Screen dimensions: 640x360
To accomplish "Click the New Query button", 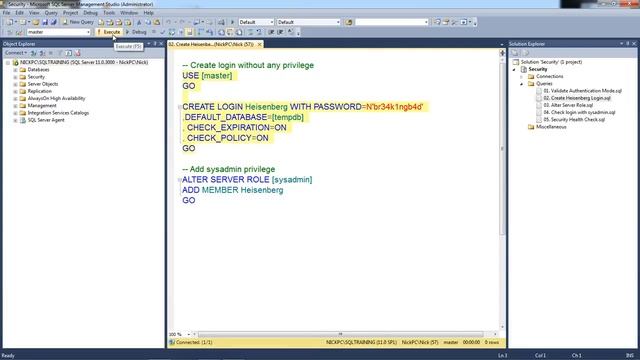I will coord(78,22).
